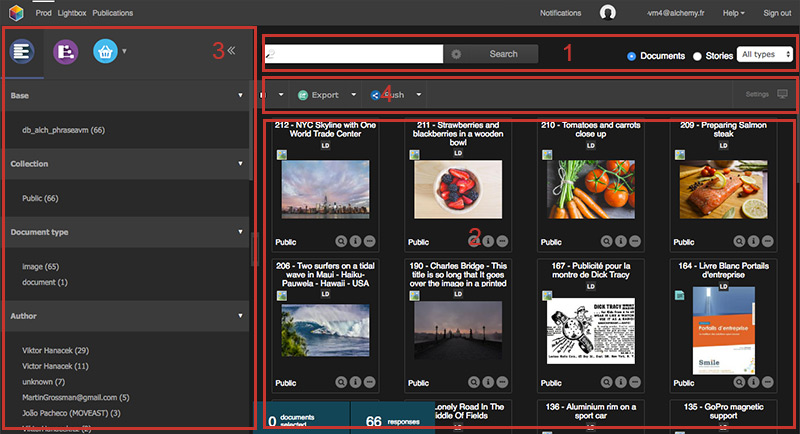Click the Search button

[503, 54]
